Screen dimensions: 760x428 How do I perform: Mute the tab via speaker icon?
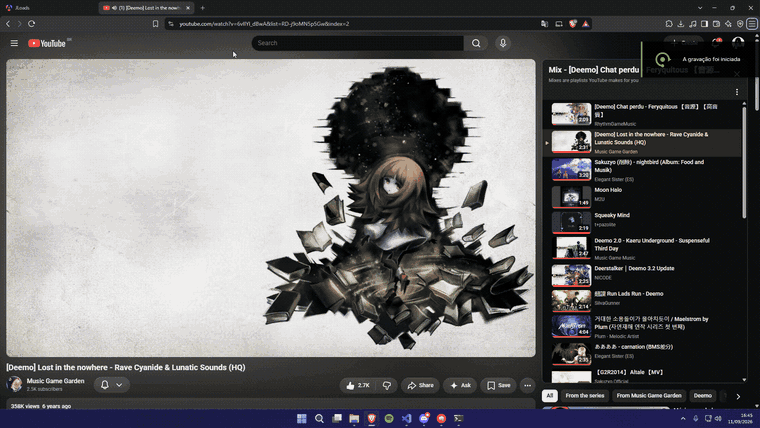114,8
